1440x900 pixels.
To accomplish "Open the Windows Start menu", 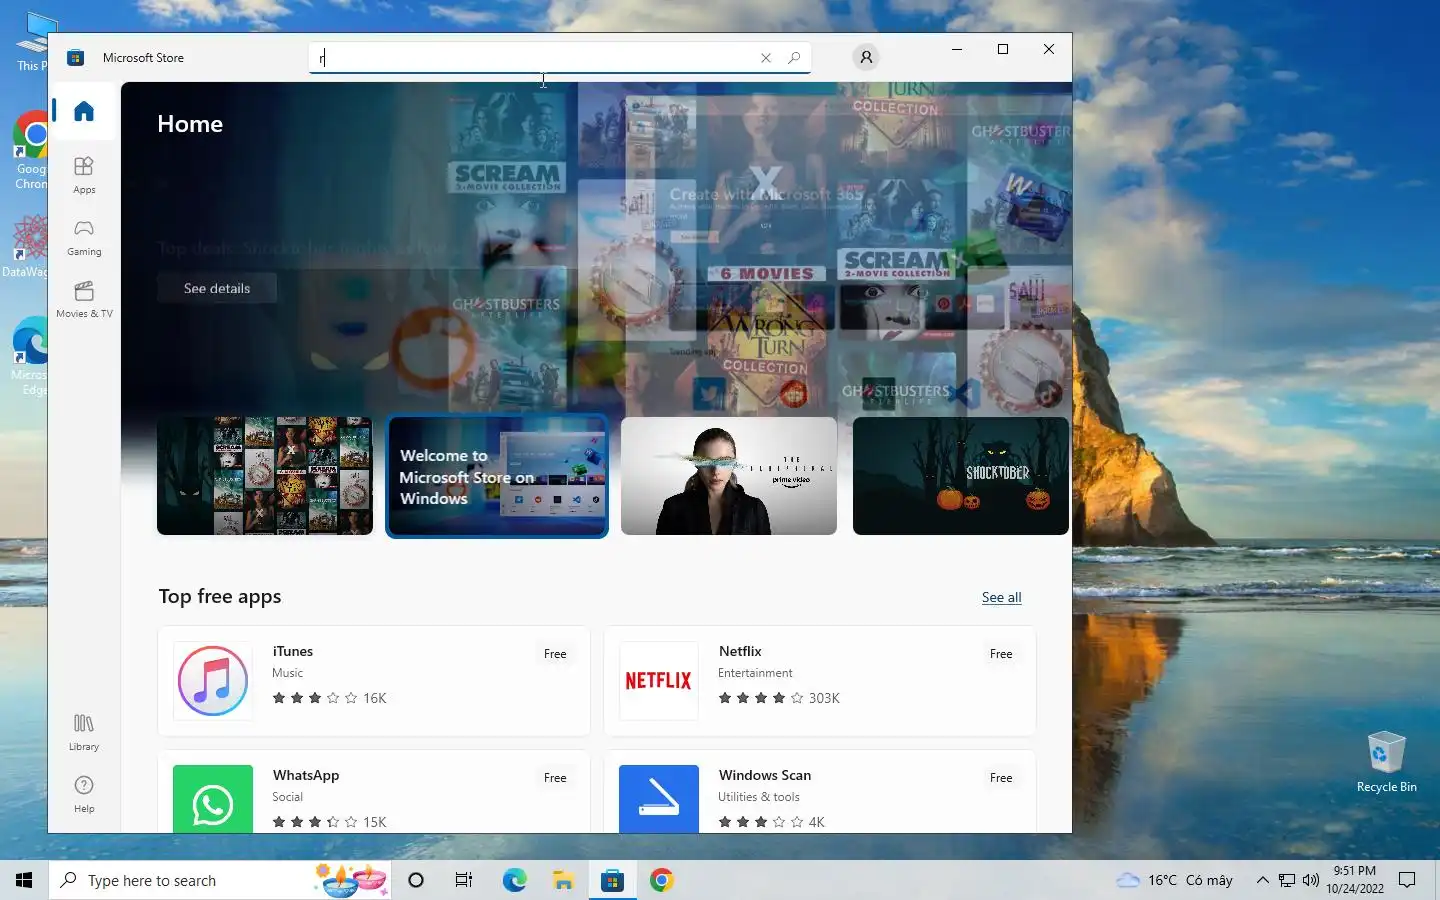I will click(24, 880).
